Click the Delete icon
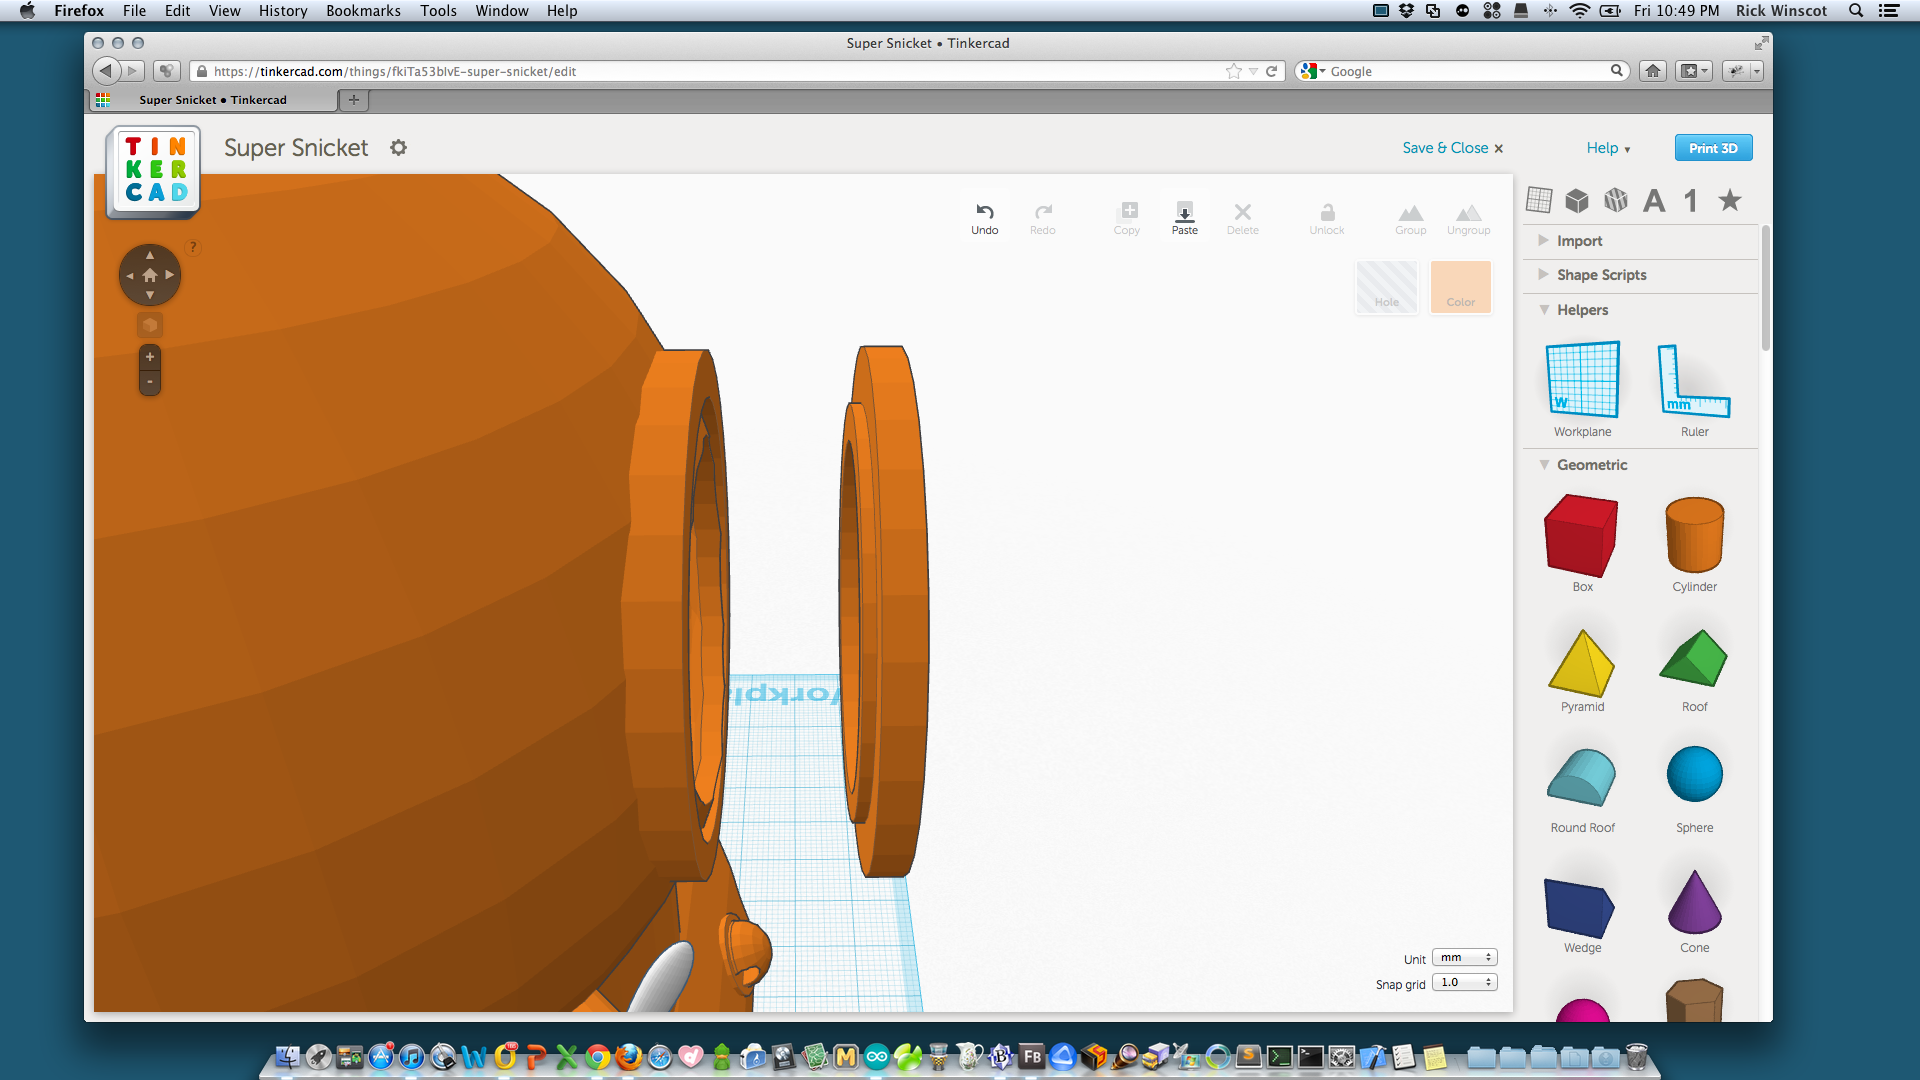The image size is (1920, 1080). (x=1243, y=212)
